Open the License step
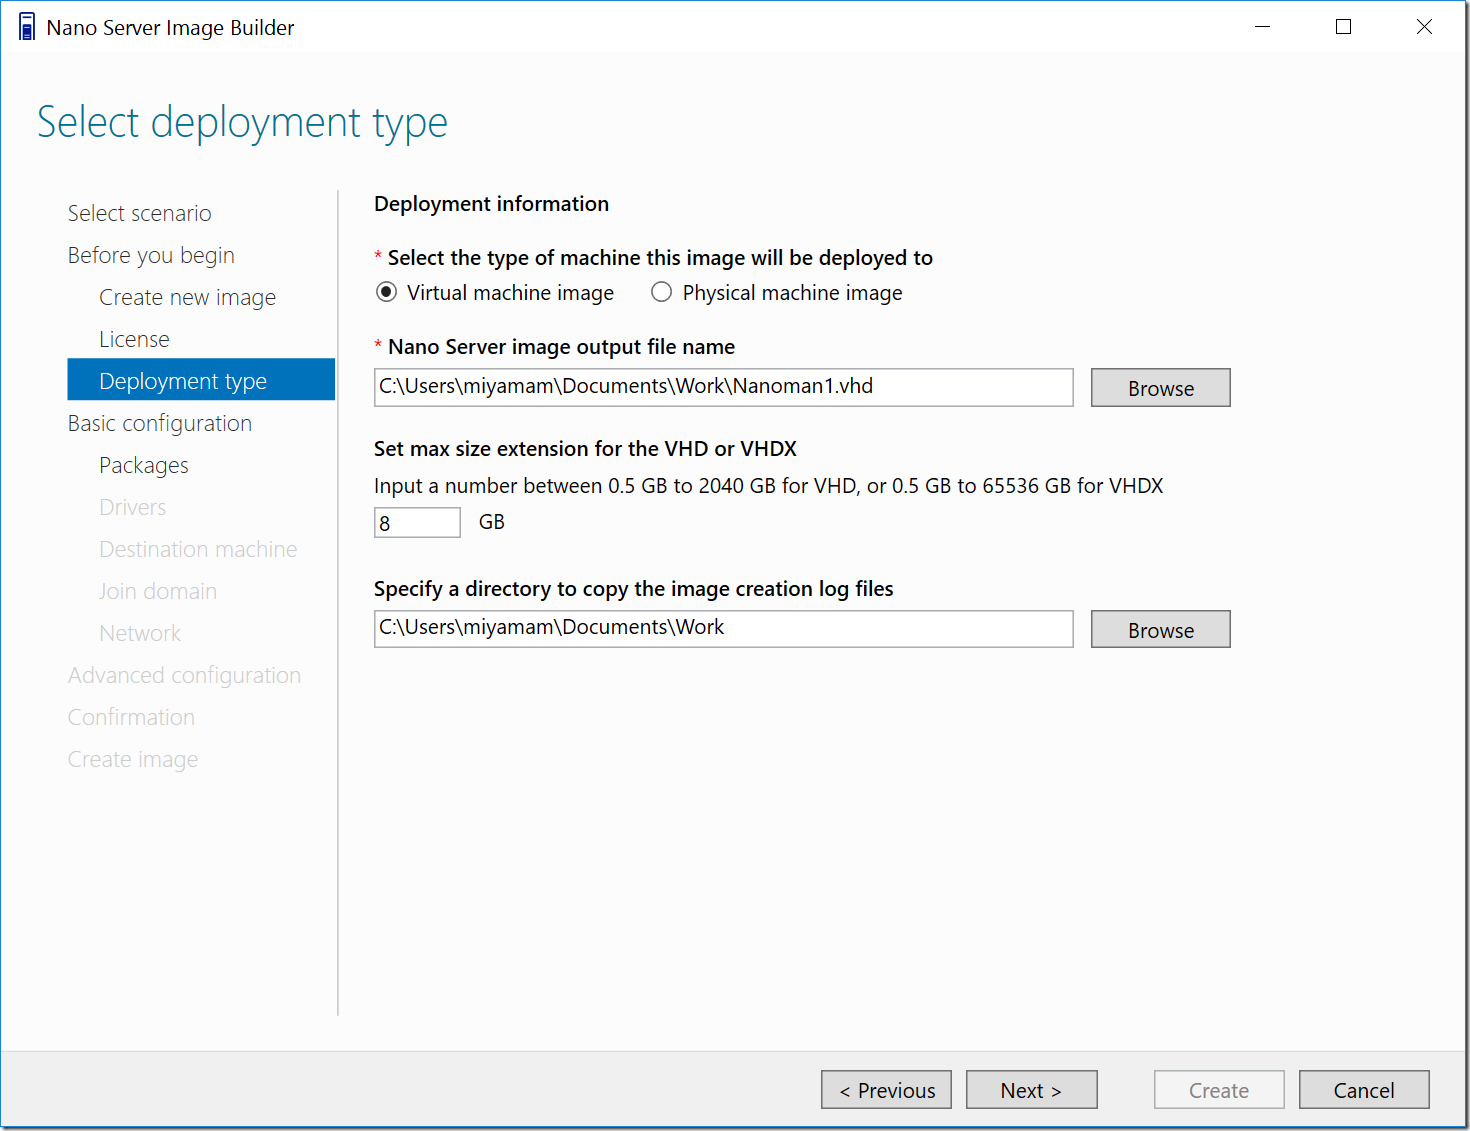1470x1131 pixels. point(134,339)
